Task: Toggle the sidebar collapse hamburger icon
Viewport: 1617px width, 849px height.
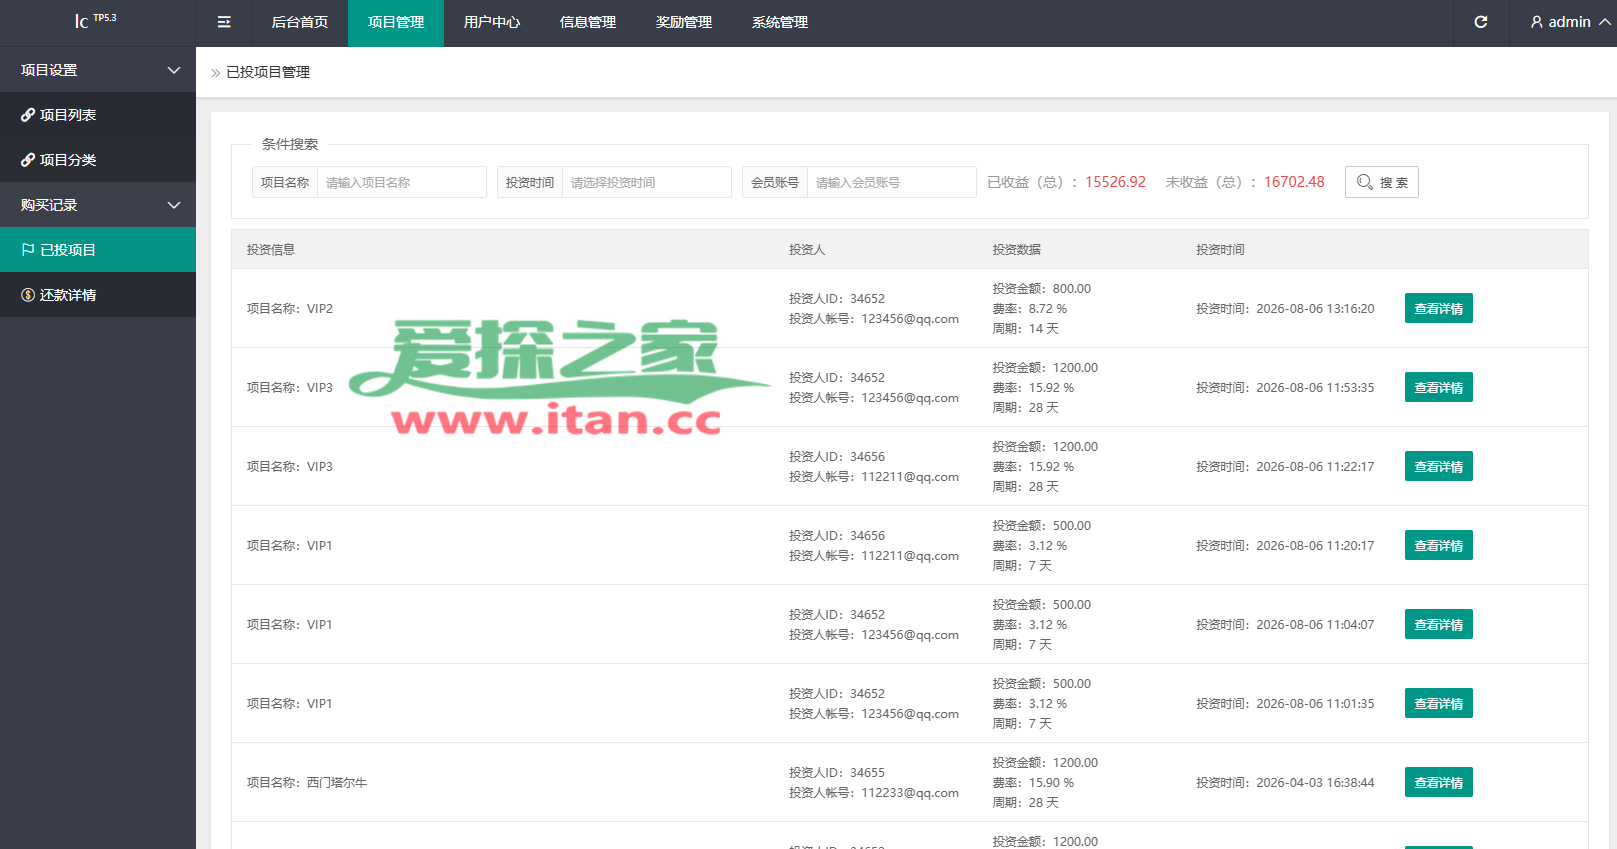Action: [224, 22]
